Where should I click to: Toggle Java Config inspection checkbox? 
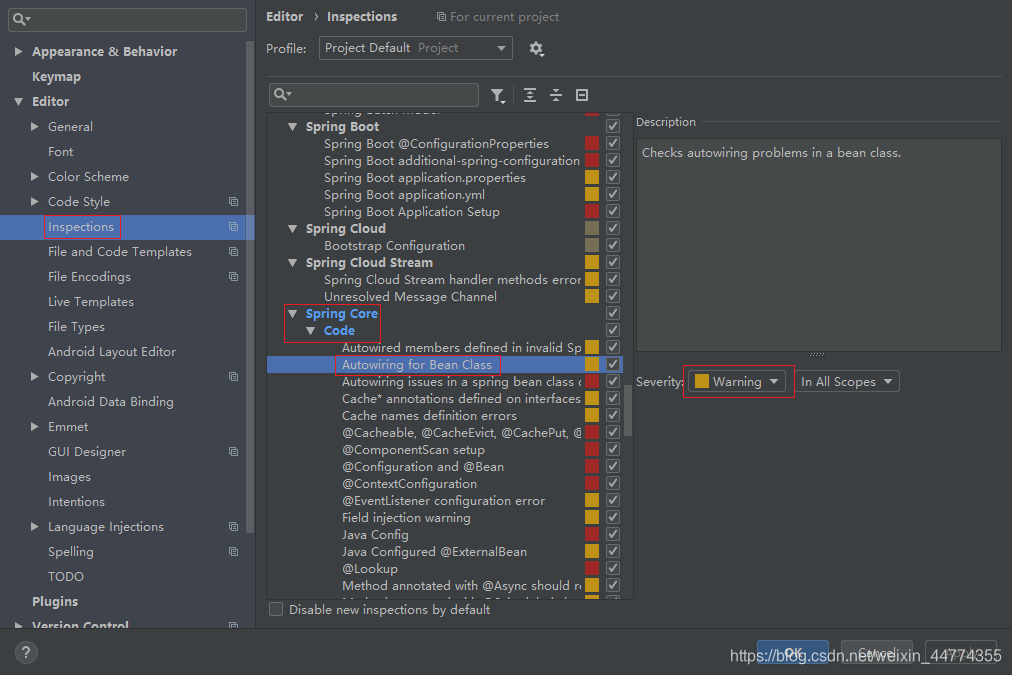click(x=613, y=534)
